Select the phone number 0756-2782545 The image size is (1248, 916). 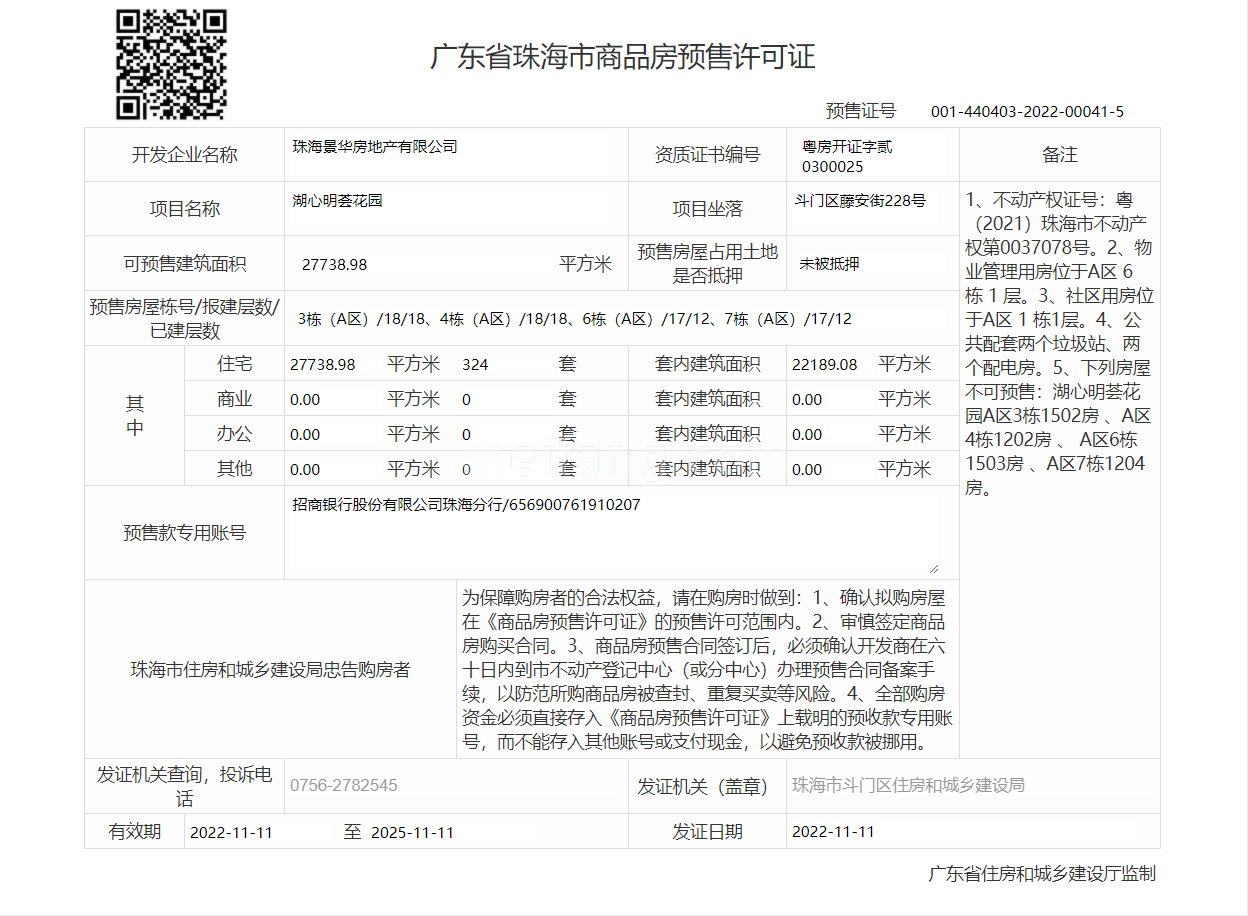pyautogui.click(x=344, y=786)
